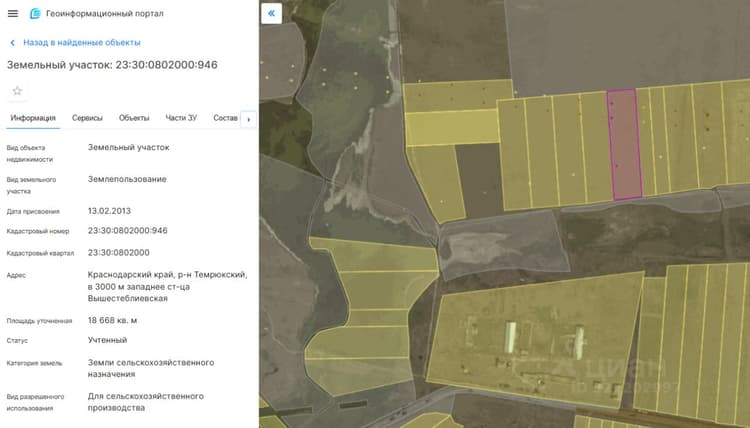This screenshot has height=428, width=750.
Task: Click the Геоинформационный портал title
Action: point(105,13)
